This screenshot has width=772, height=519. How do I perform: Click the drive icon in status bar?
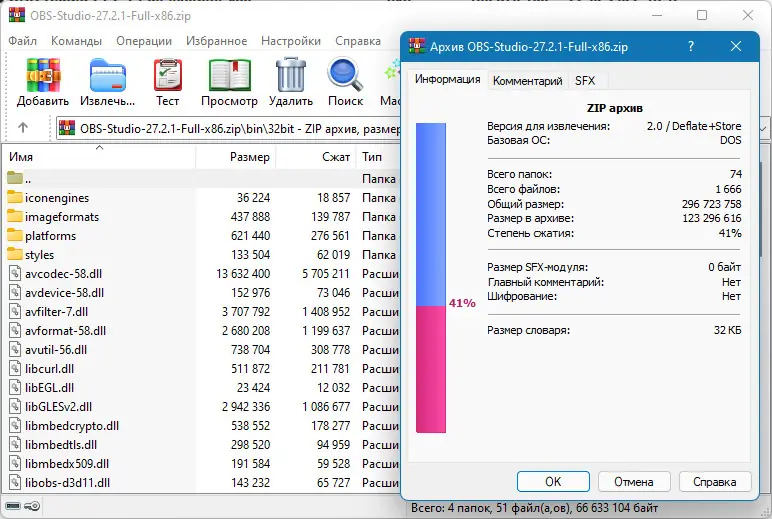tap(13, 506)
